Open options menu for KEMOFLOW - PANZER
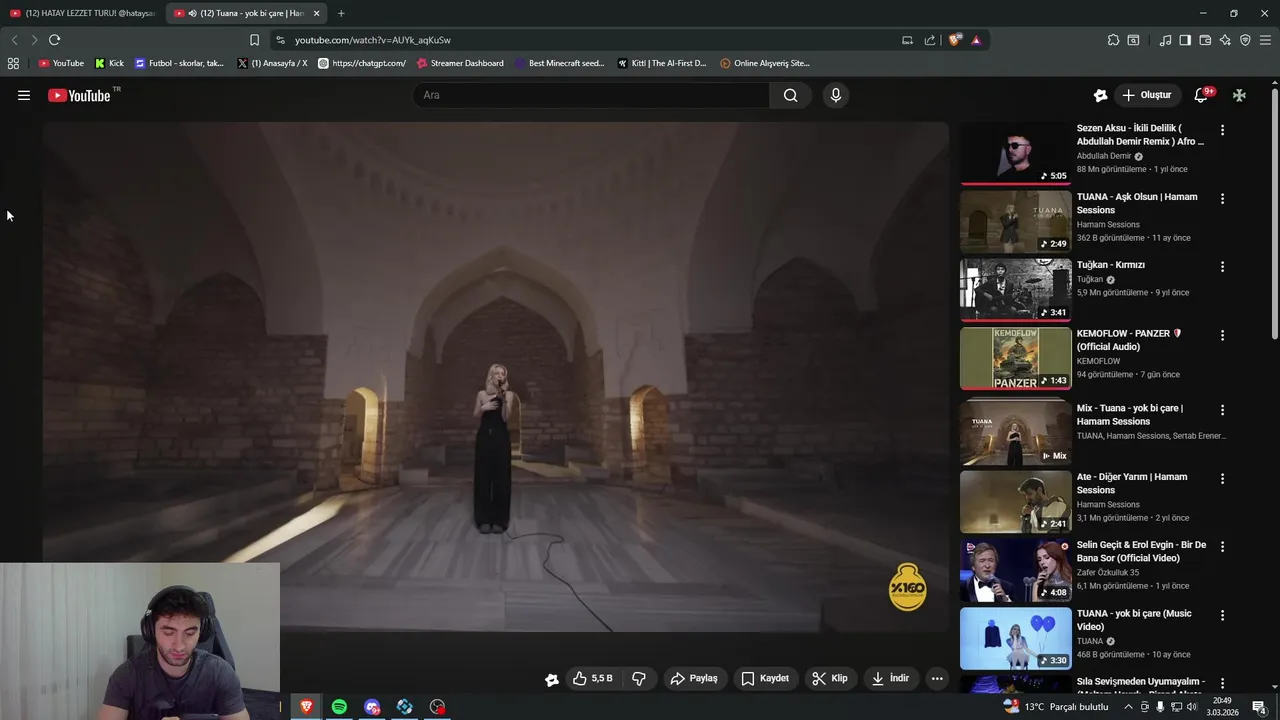Screen dimensions: 1280x720 coord(1222,335)
